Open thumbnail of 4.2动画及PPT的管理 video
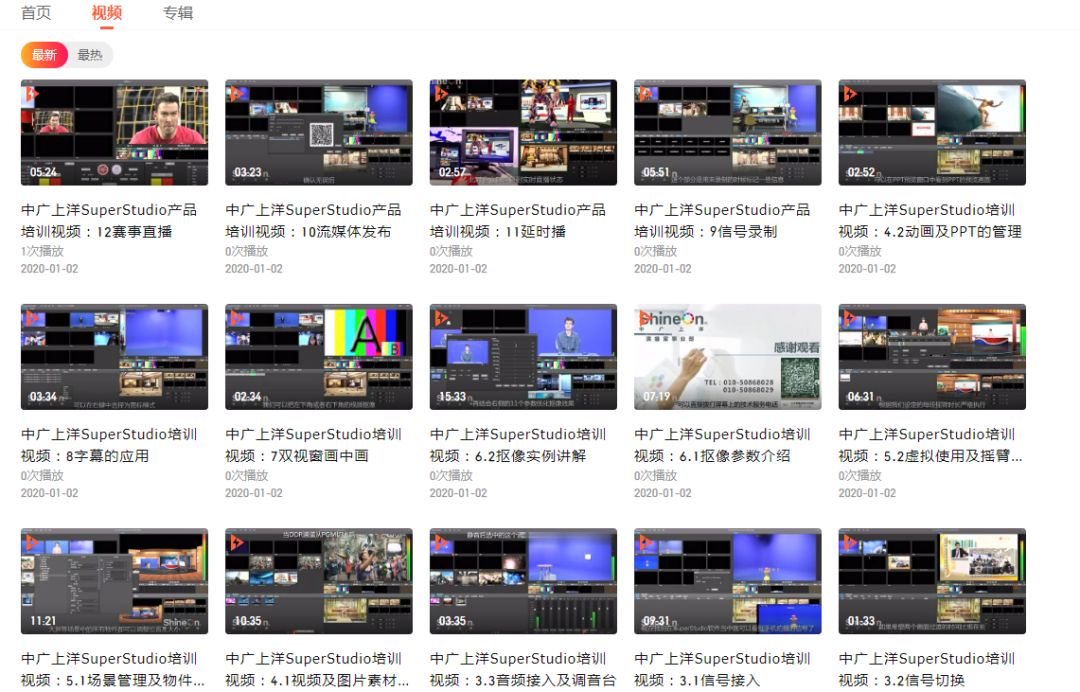 (932, 132)
